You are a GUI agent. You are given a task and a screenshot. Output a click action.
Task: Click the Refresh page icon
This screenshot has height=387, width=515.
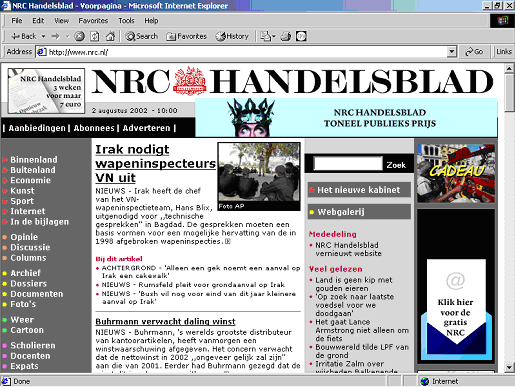tap(95, 36)
